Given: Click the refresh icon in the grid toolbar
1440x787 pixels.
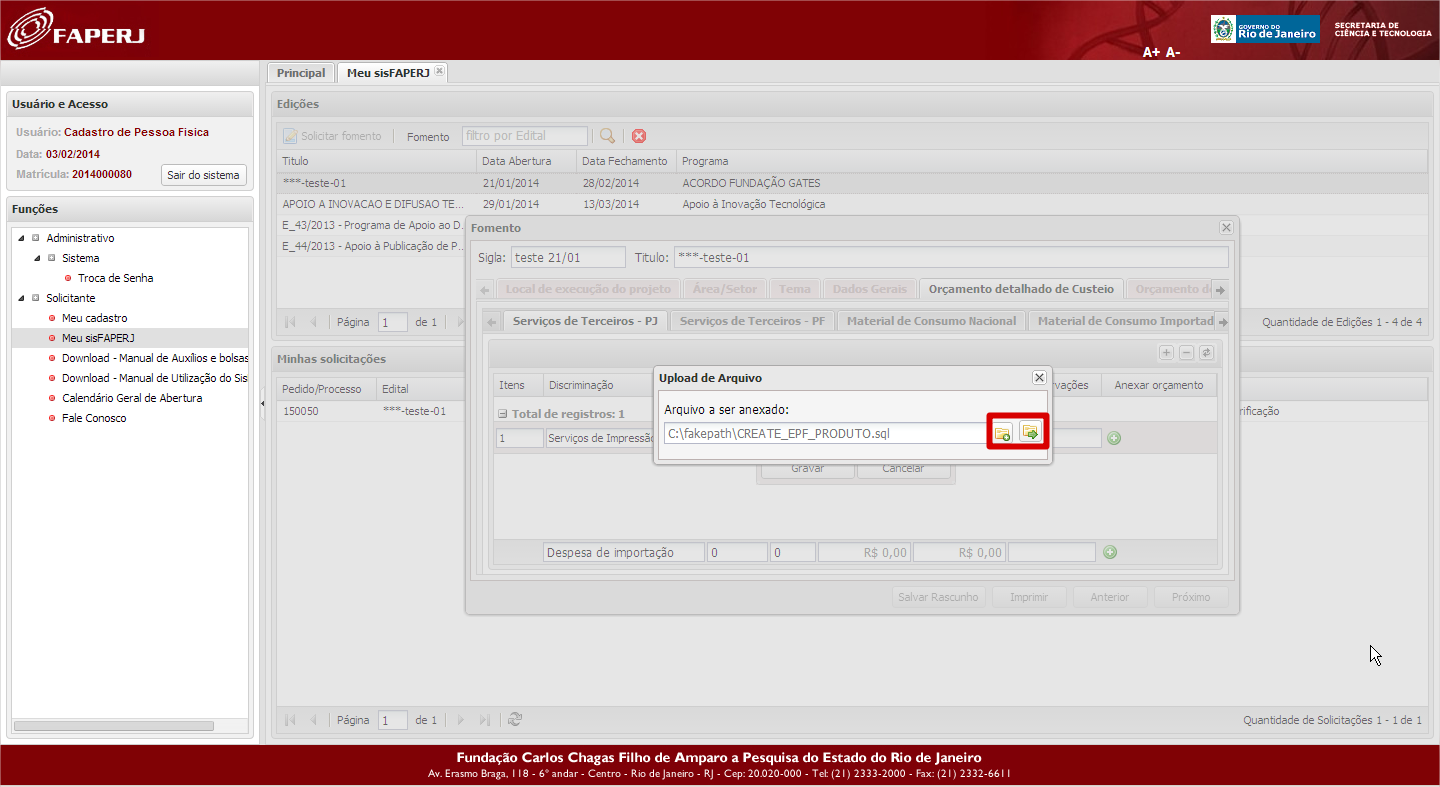Looking at the screenshot, I should coord(1206,353).
